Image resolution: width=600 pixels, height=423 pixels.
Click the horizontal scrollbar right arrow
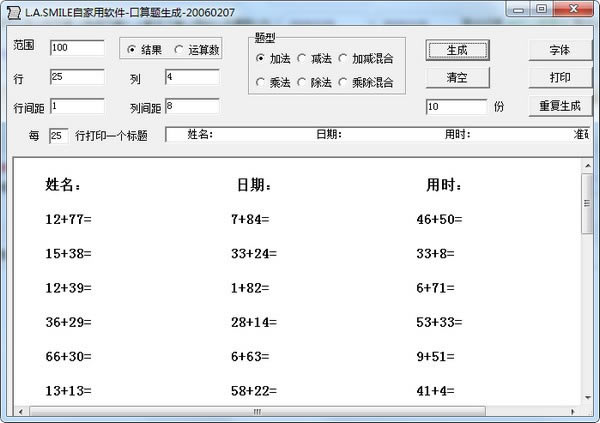(x=573, y=412)
